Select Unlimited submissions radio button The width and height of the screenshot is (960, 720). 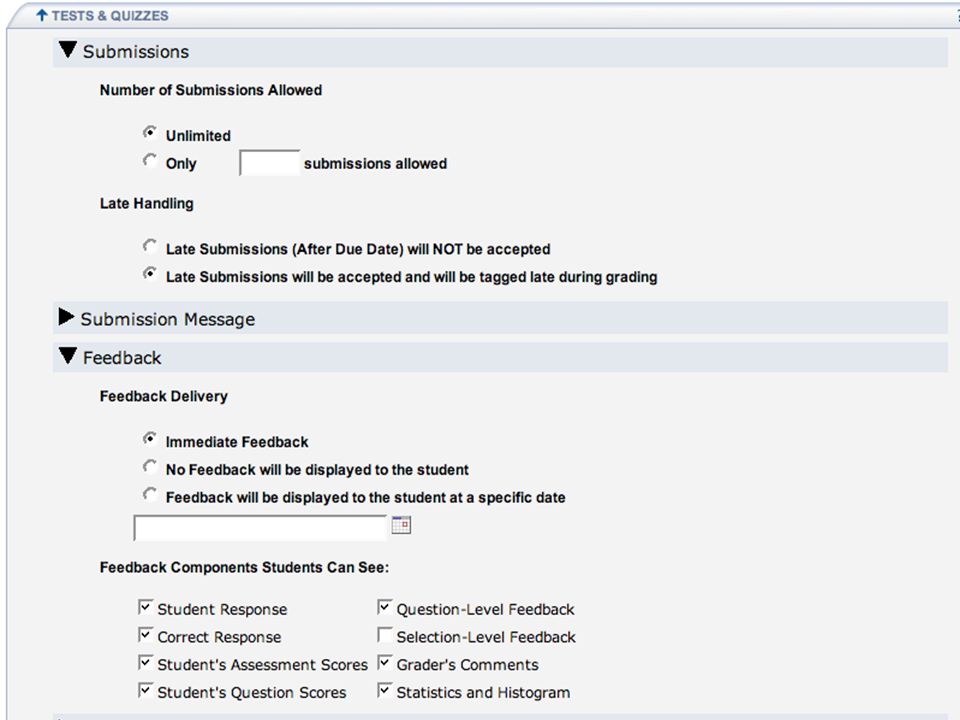(x=149, y=132)
